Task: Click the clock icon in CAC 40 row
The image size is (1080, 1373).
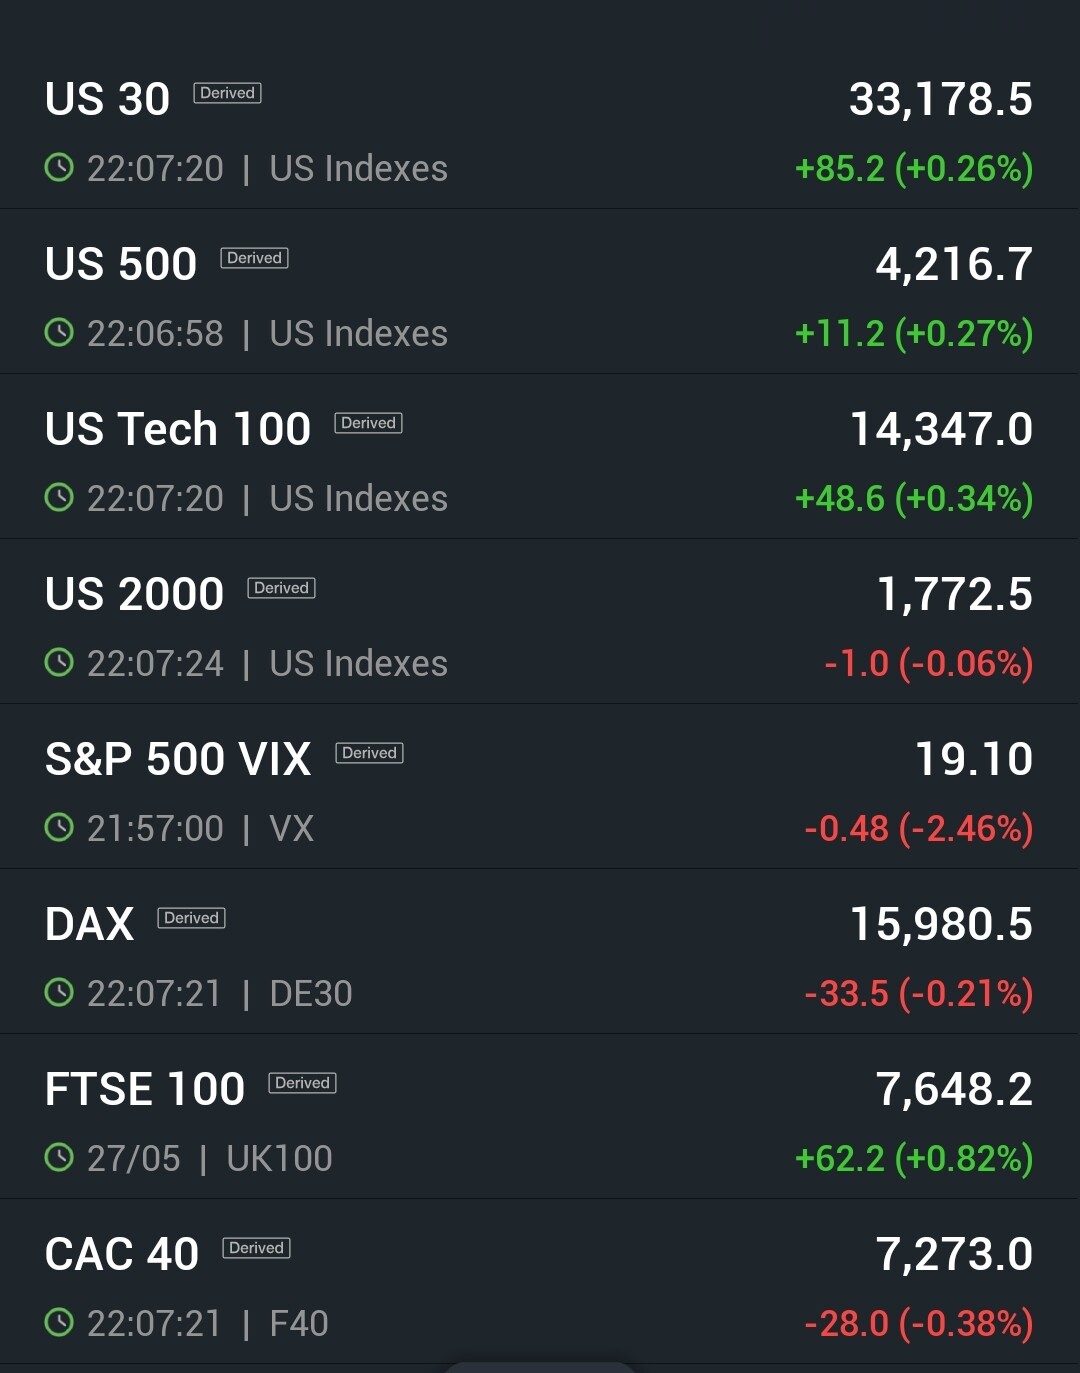Action: click(x=60, y=1323)
